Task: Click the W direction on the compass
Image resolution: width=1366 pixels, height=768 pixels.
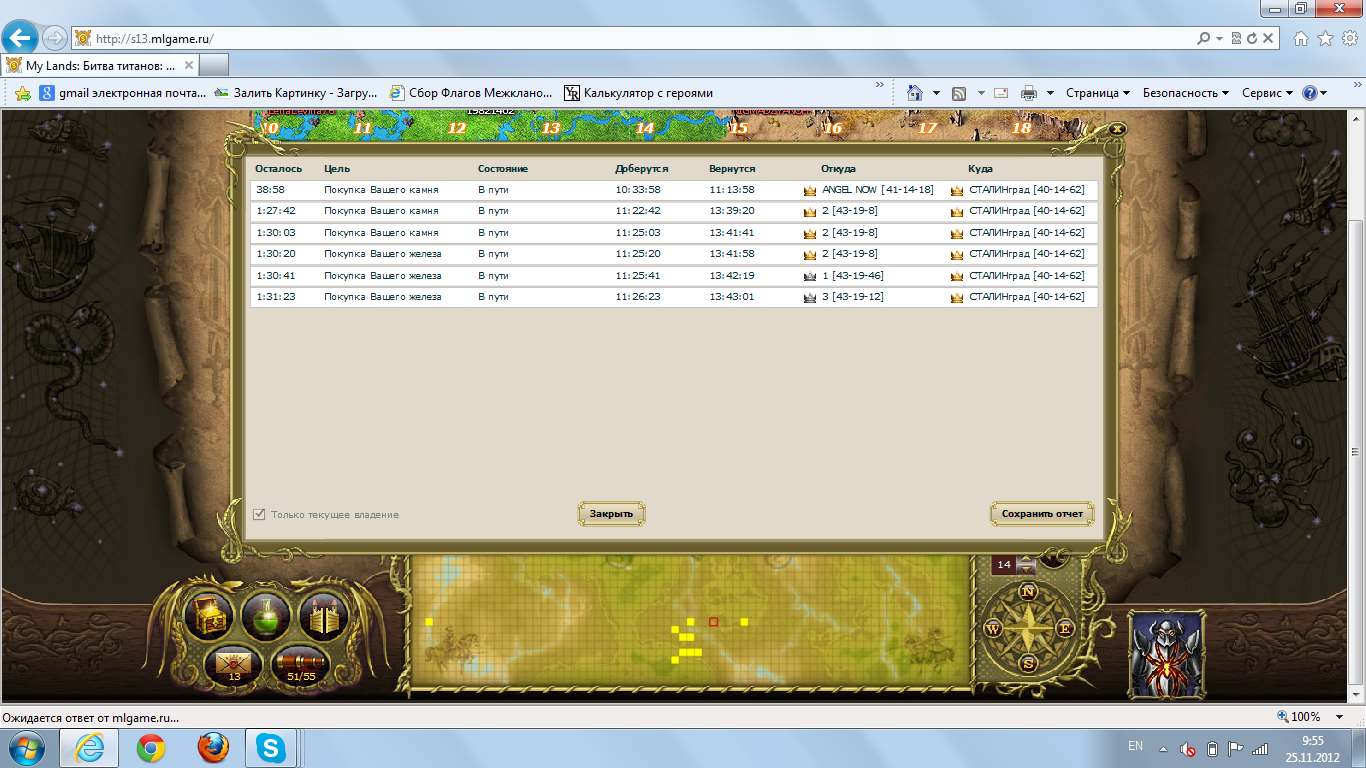Action: (x=993, y=629)
